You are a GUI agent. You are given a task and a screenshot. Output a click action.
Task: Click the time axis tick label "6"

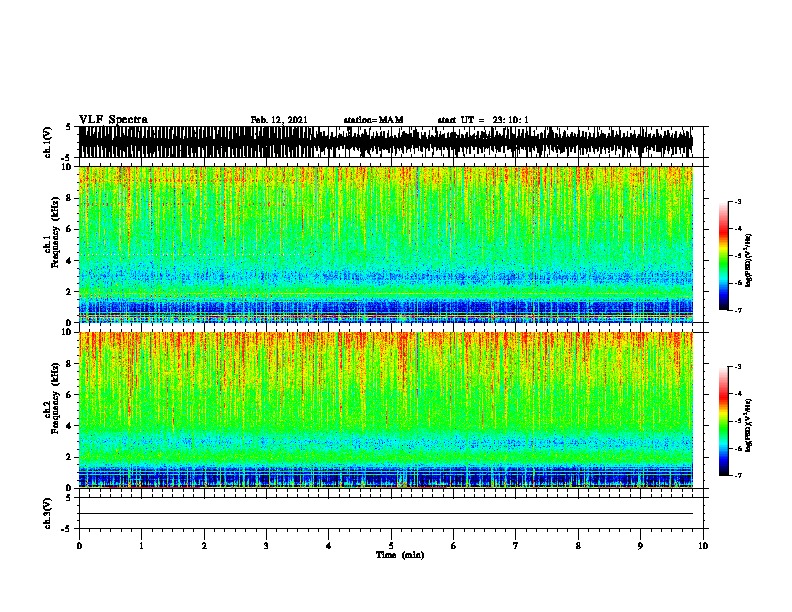coord(454,546)
